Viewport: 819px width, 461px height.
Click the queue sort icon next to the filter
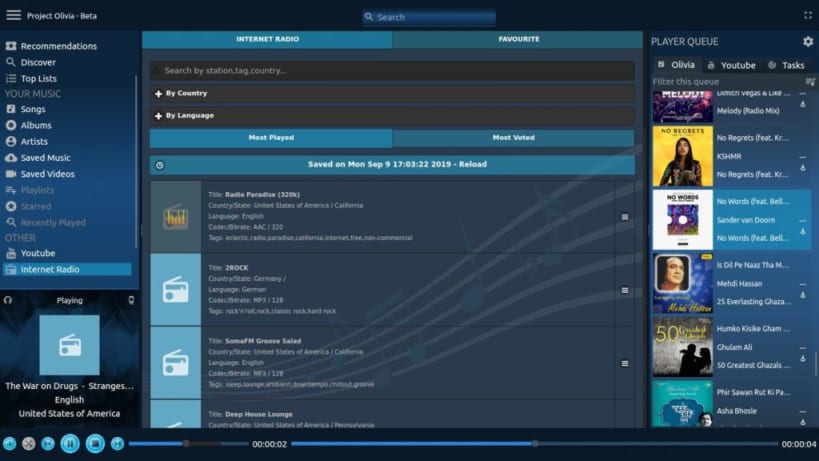(x=810, y=81)
